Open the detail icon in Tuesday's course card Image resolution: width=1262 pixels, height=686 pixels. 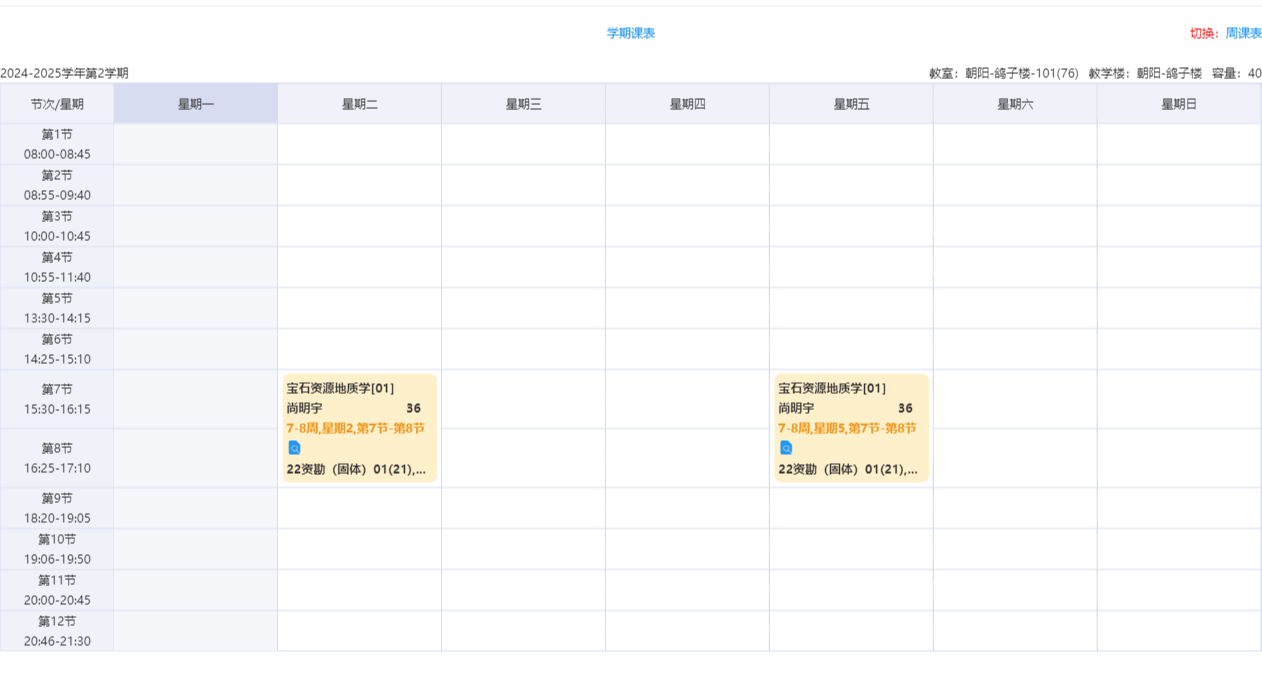[x=294, y=448]
